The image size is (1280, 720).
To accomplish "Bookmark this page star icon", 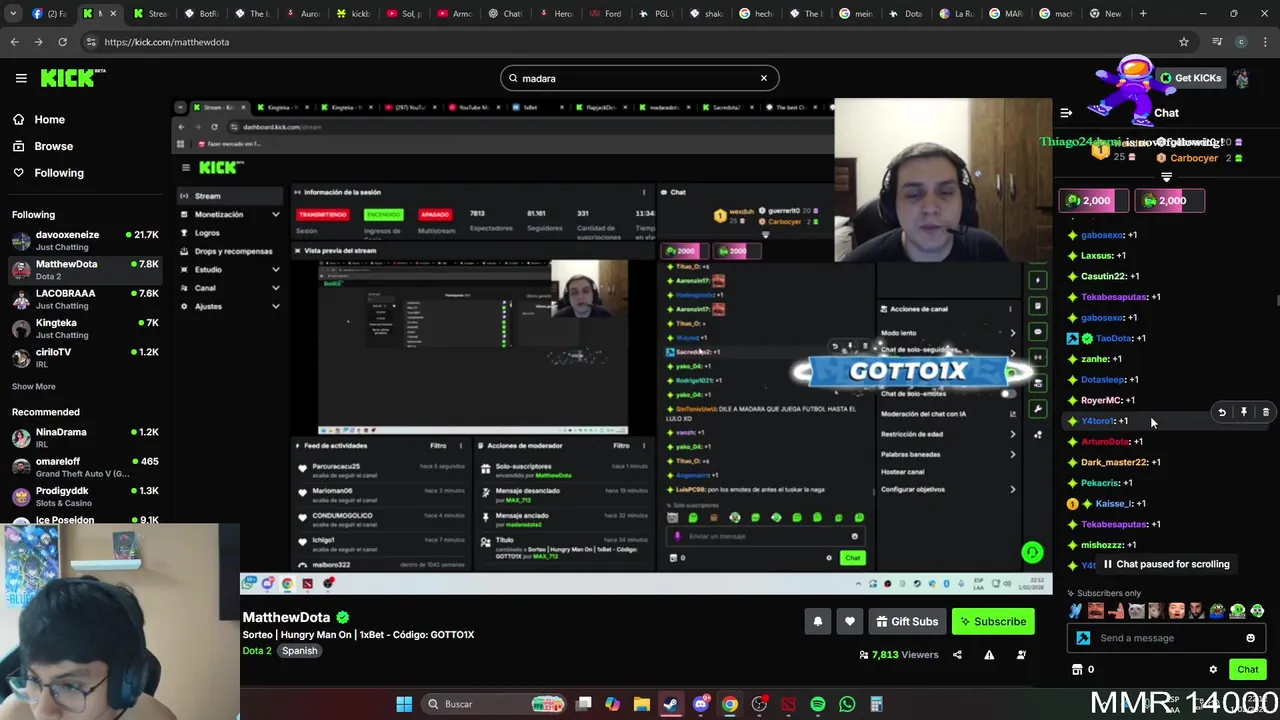I will pos(1184,42).
